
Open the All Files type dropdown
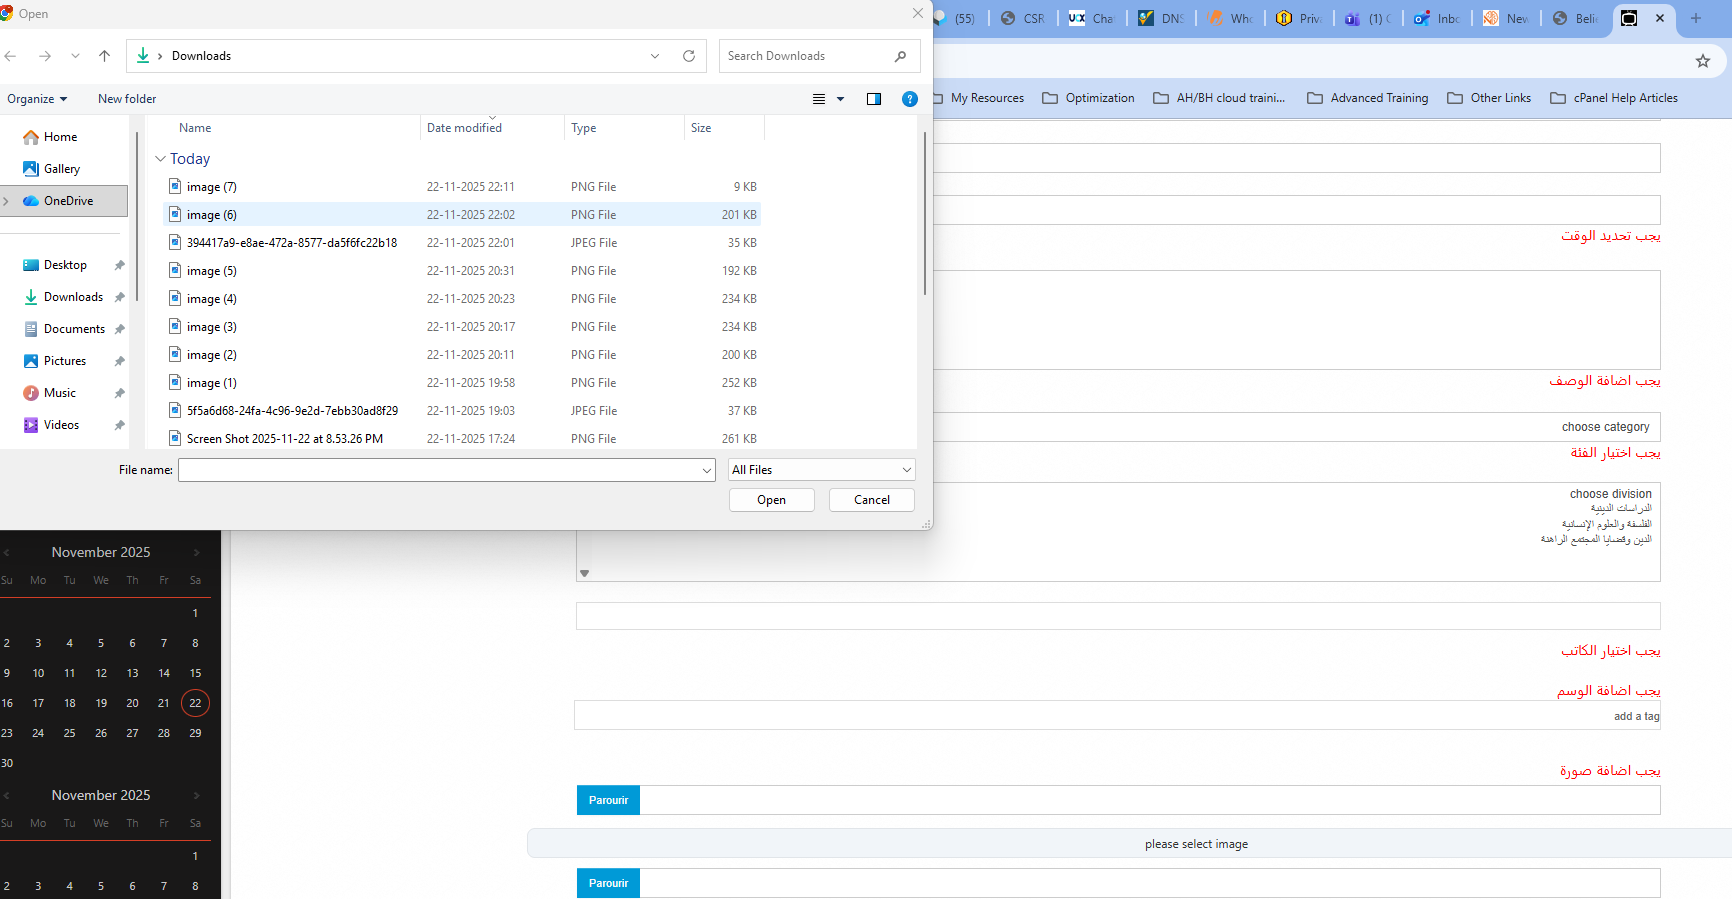click(x=821, y=470)
